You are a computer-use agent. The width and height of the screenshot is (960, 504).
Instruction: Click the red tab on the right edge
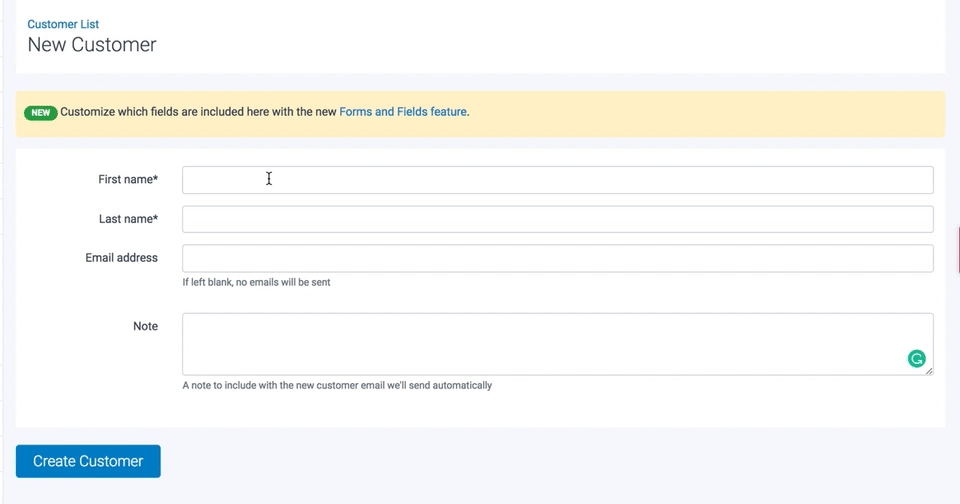point(957,250)
